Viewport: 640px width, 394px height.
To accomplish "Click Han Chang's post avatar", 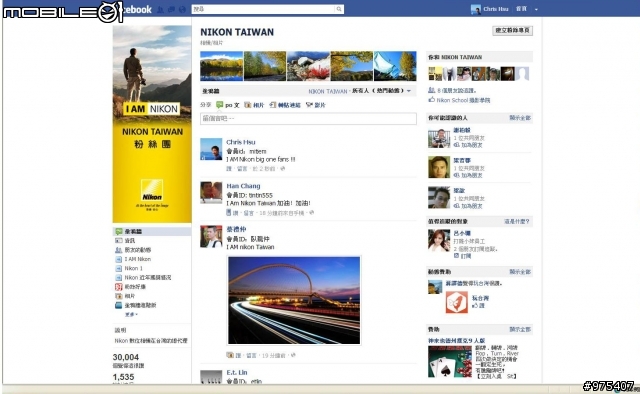I will (x=211, y=193).
